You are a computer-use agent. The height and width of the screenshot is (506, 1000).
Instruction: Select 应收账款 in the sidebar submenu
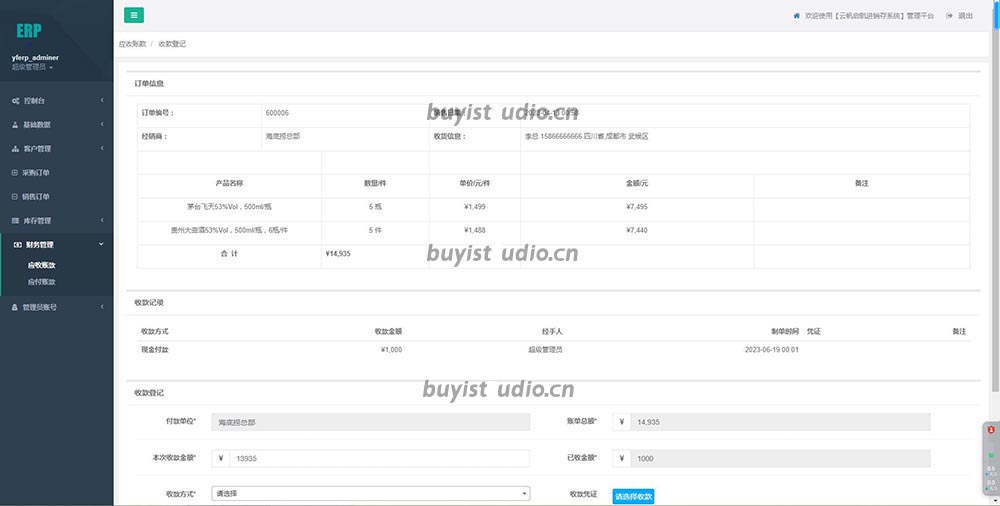point(41,265)
